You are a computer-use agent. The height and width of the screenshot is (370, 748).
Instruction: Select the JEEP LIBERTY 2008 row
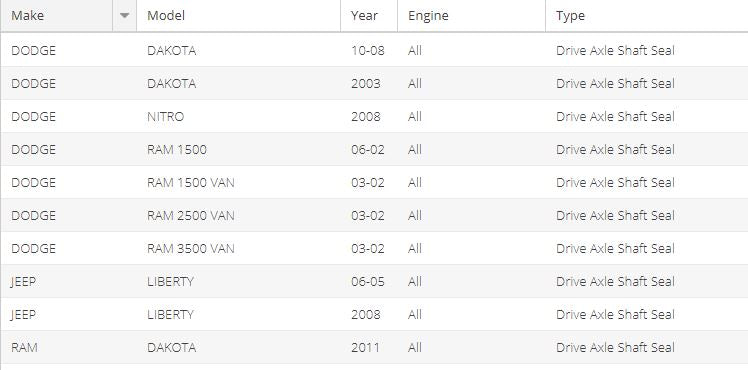(374, 314)
